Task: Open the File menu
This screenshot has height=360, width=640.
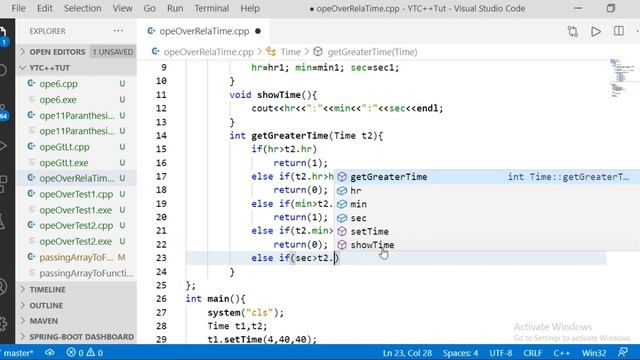Action: point(18,8)
